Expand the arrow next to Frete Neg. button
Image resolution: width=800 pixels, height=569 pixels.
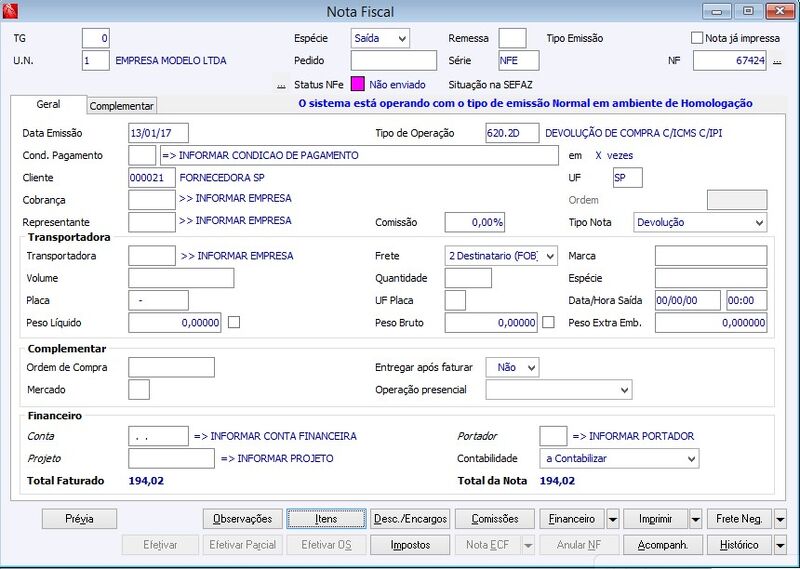(x=780, y=519)
